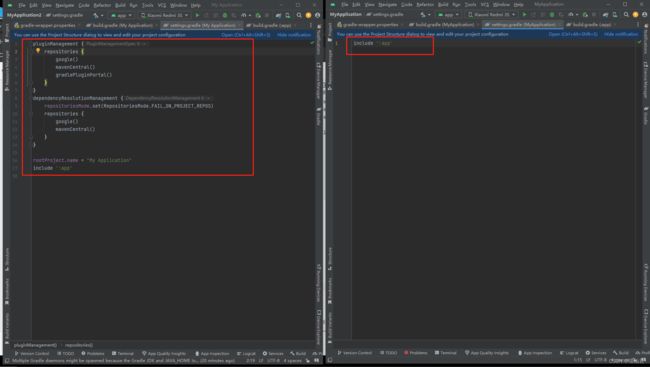Open the Navigate menu in right window

[388, 5]
